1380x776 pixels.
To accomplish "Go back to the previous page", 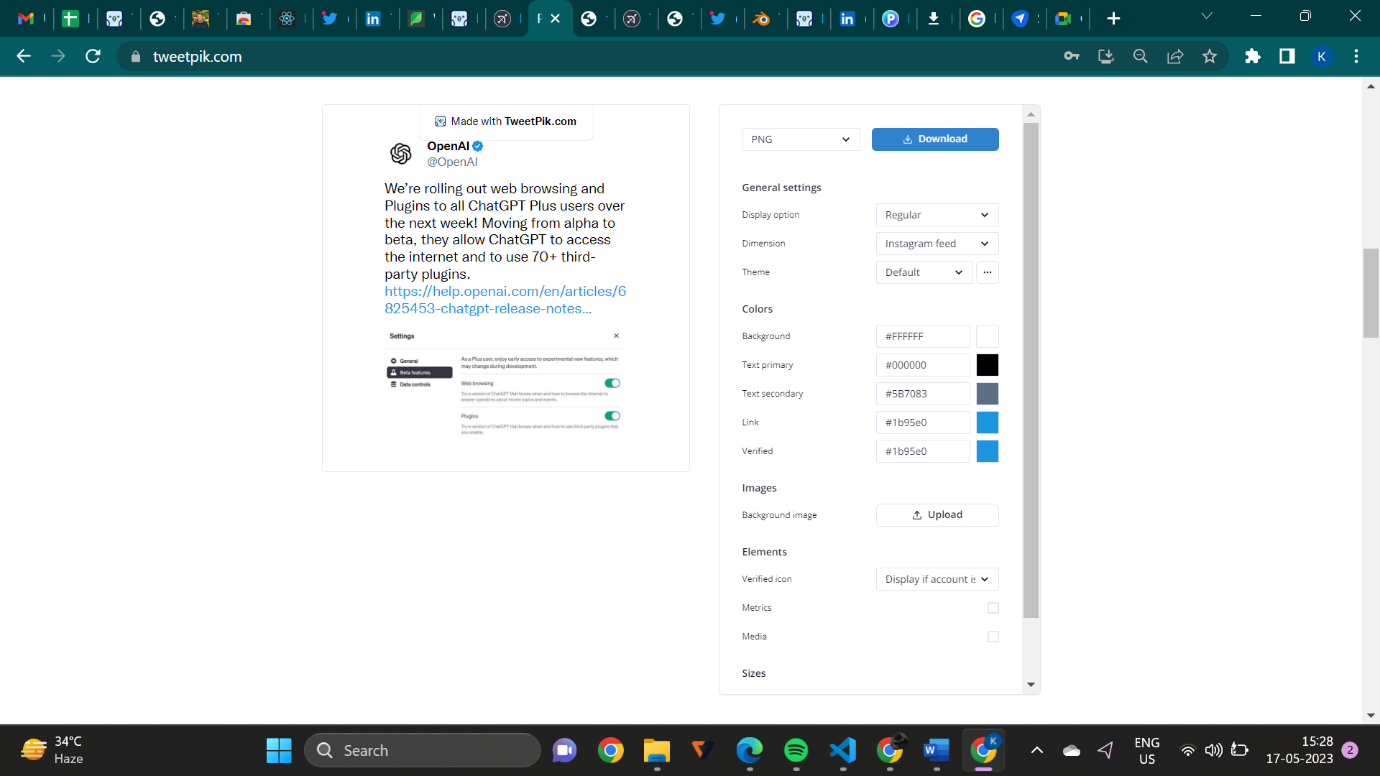I will [24, 57].
